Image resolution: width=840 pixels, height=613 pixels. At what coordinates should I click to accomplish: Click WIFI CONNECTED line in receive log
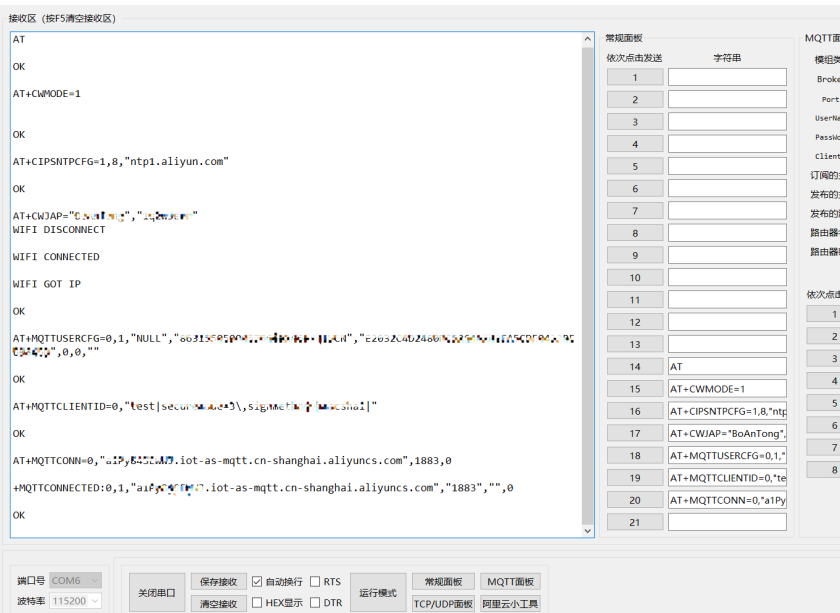56,257
